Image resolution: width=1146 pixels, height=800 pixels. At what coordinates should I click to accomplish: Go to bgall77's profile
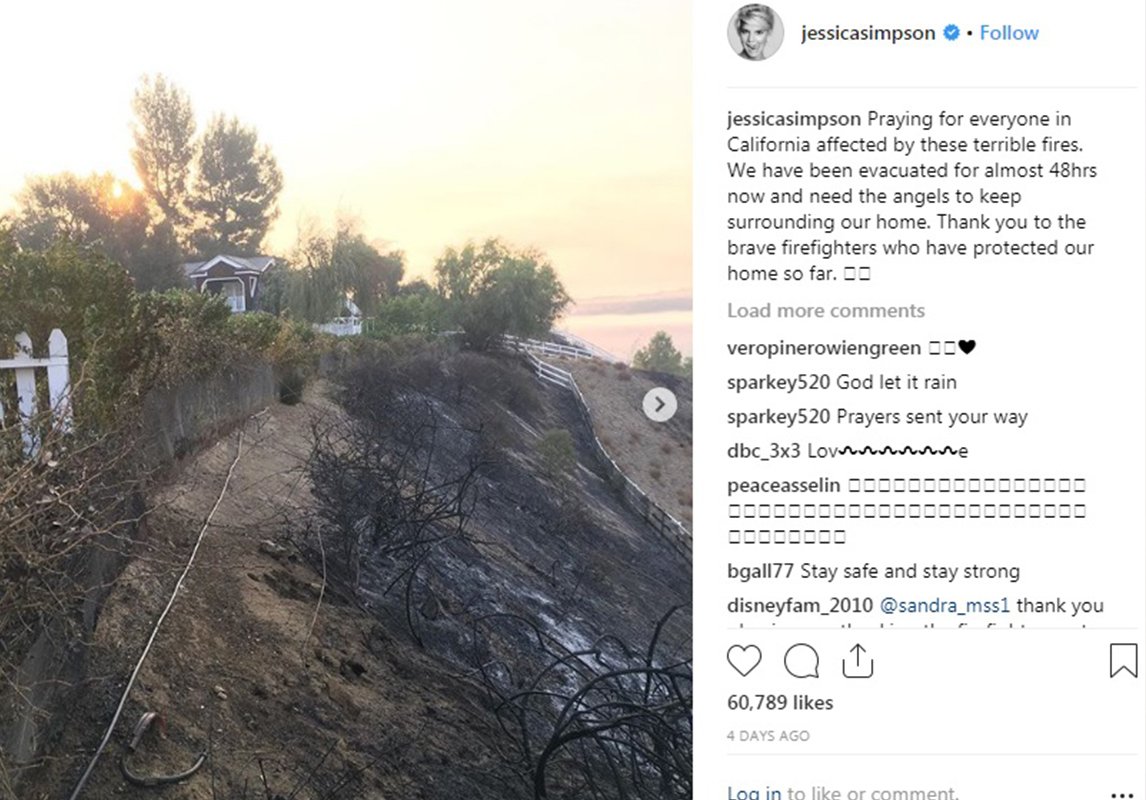click(760, 571)
